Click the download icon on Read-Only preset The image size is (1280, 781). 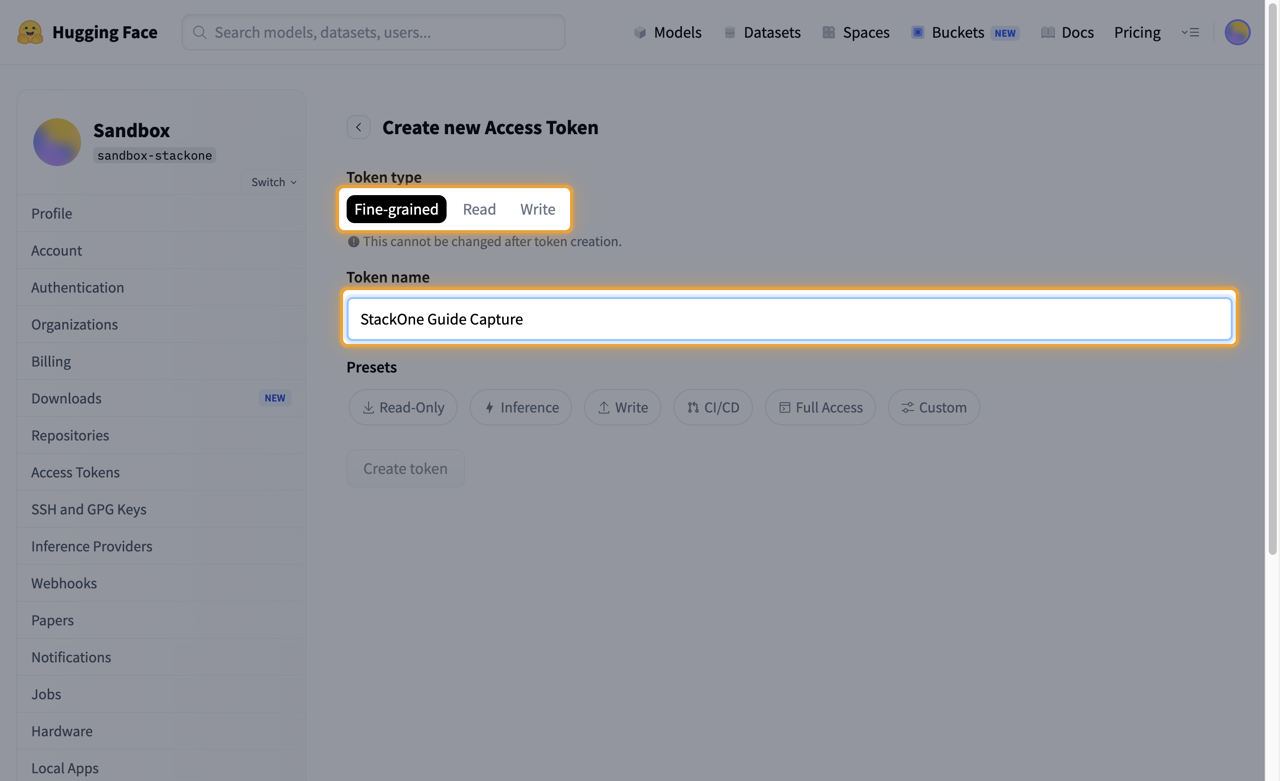pyautogui.click(x=368, y=407)
